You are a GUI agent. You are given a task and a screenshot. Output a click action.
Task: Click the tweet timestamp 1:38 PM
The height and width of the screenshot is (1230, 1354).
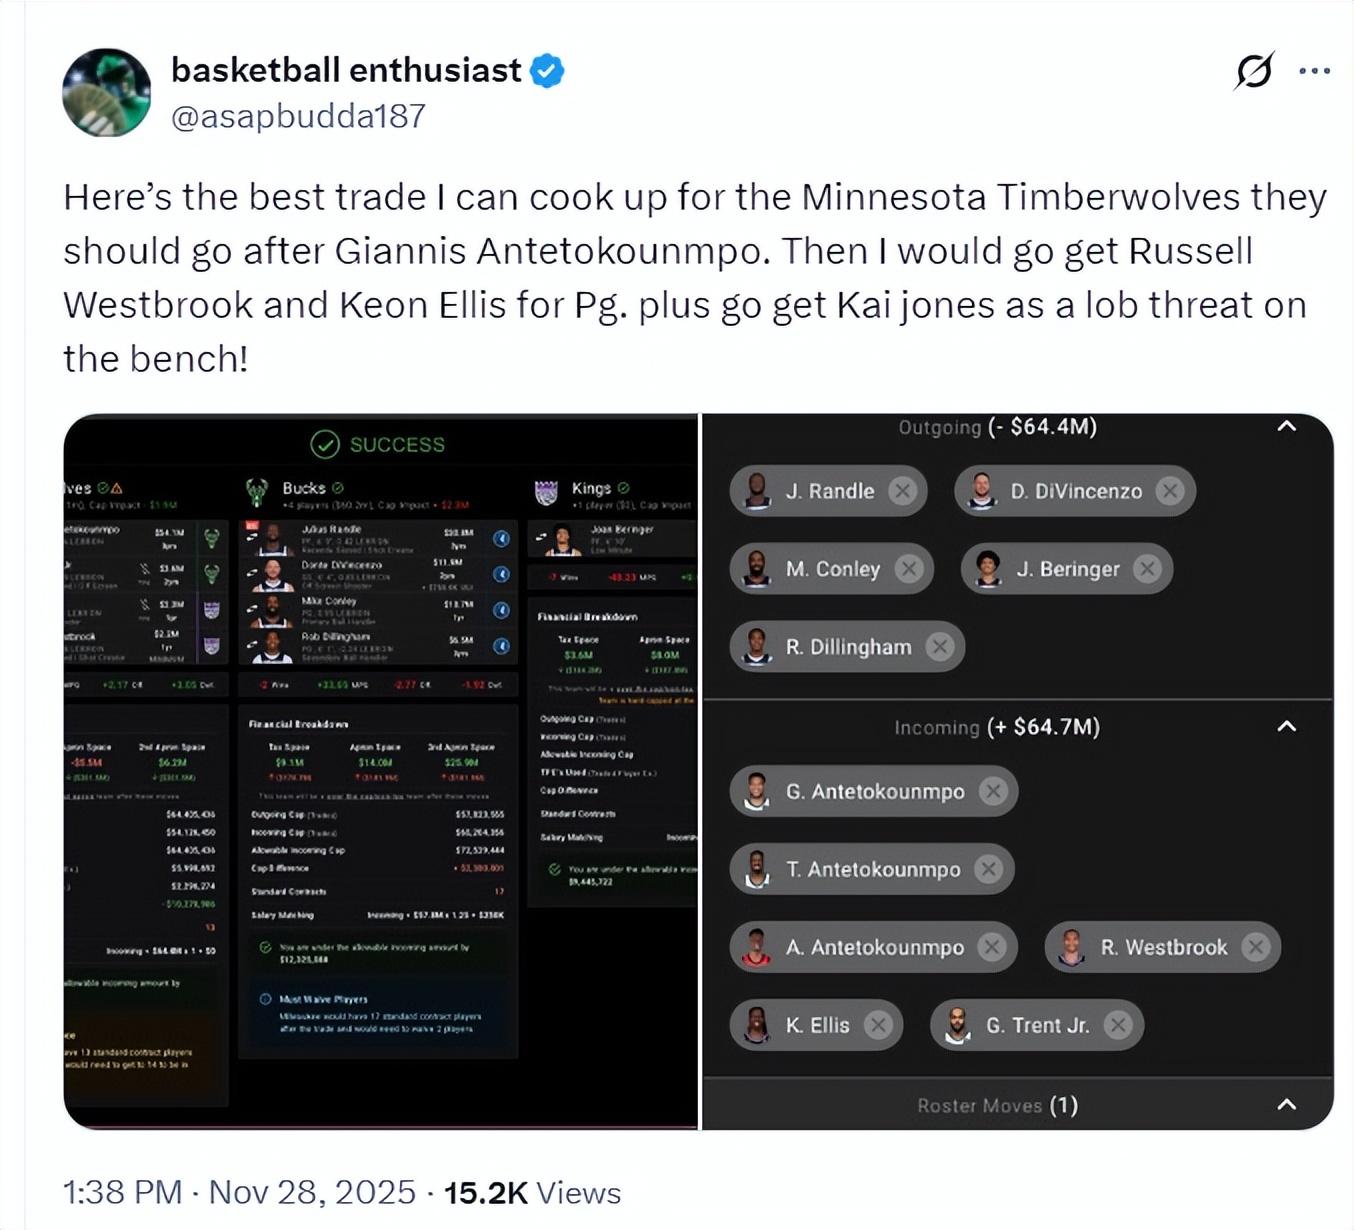[x=122, y=1192]
